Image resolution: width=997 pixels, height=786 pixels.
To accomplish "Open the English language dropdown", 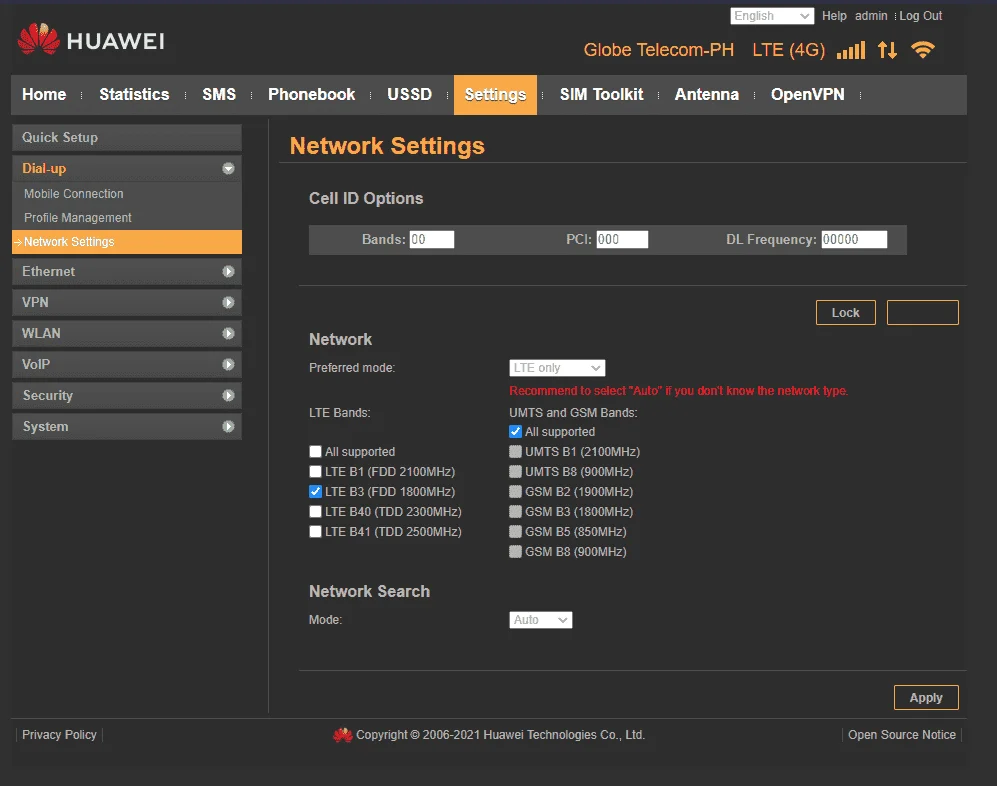I will [x=772, y=16].
